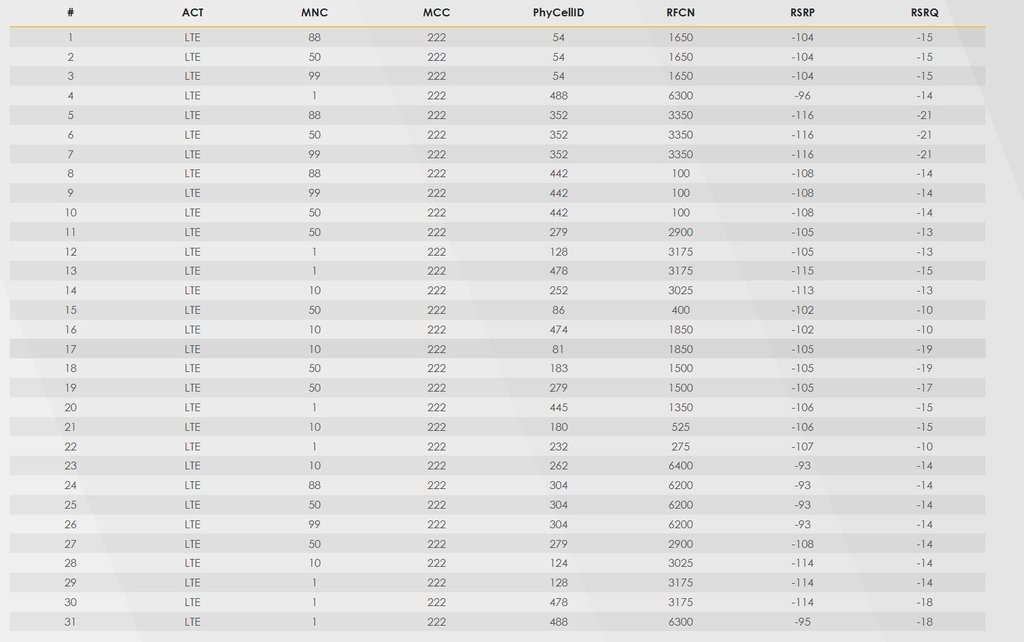Click the PhyCellID value 488 in row 4

(x=558, y=96)
